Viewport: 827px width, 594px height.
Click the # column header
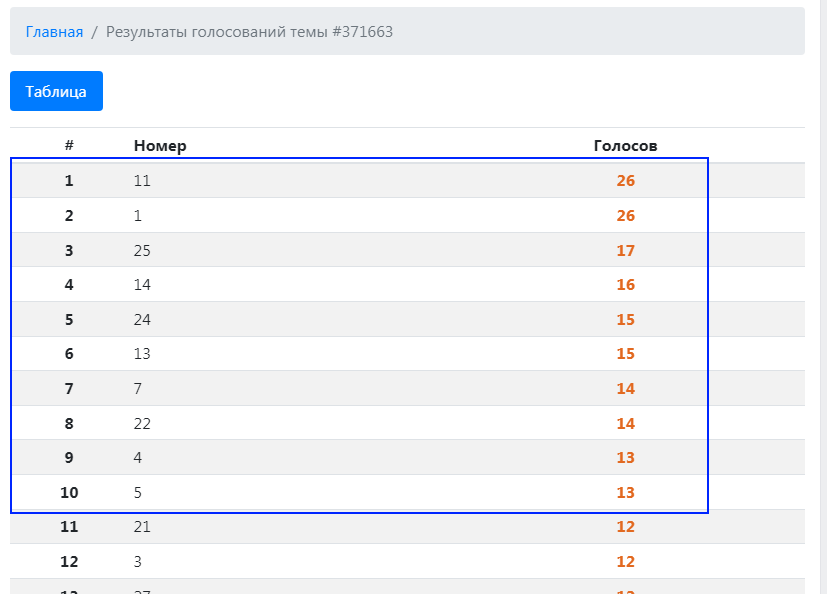[x=69, y=146]
